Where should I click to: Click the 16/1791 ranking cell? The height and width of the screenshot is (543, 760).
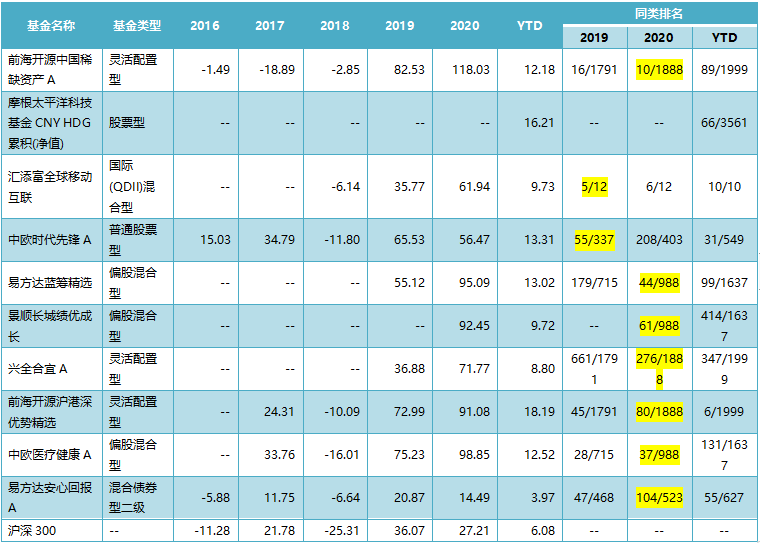click(595, 70)
